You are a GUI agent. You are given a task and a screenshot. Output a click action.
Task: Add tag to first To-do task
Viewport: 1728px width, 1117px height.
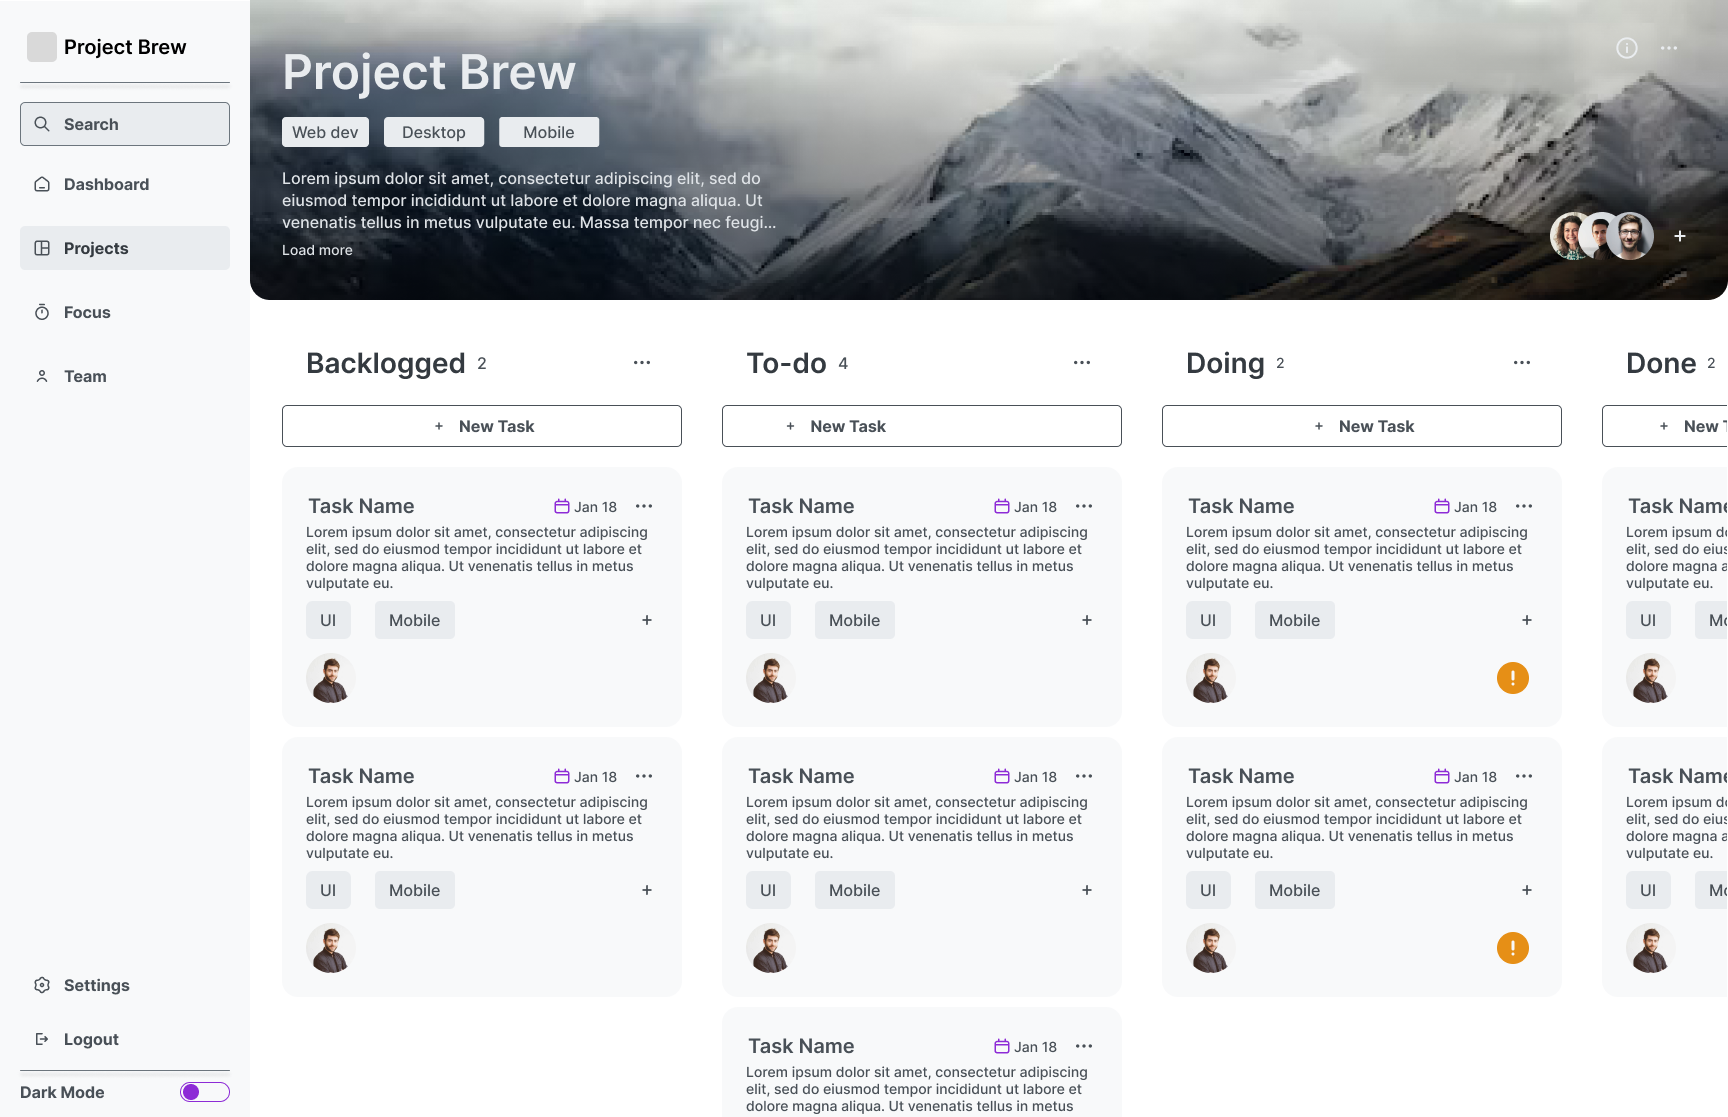point(1087,620)
